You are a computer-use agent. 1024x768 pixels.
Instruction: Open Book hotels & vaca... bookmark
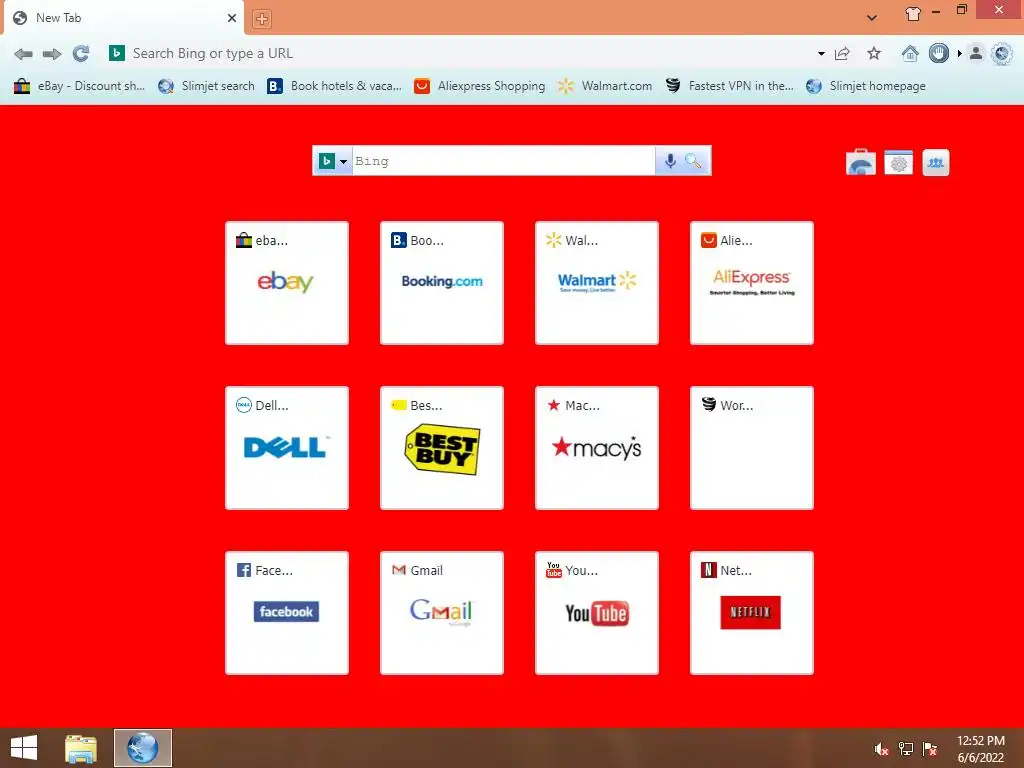click(x=334, y=86)
